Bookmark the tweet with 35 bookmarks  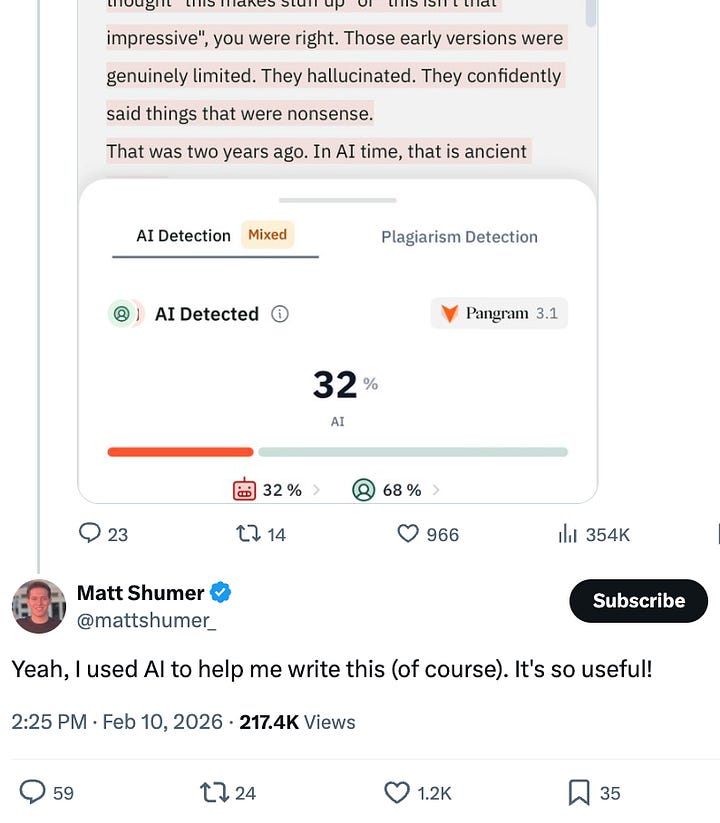579,793
